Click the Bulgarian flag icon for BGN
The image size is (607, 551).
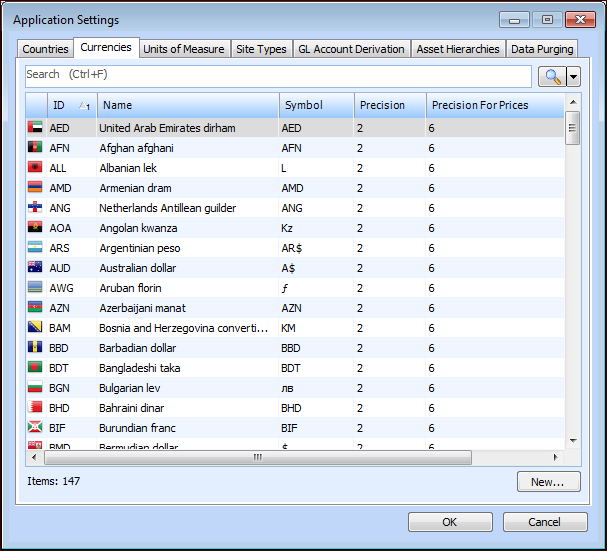tap(35, 388)
